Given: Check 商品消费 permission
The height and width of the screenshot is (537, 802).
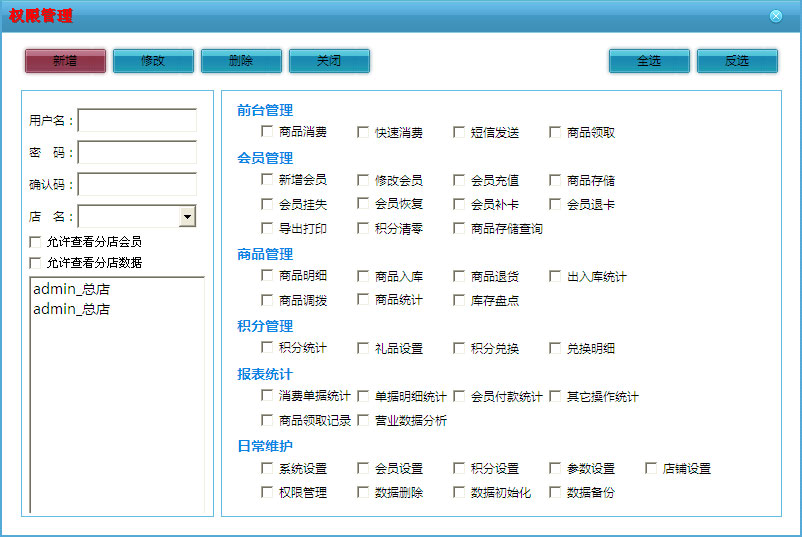Looking at the screenshot, I should 266,131.
